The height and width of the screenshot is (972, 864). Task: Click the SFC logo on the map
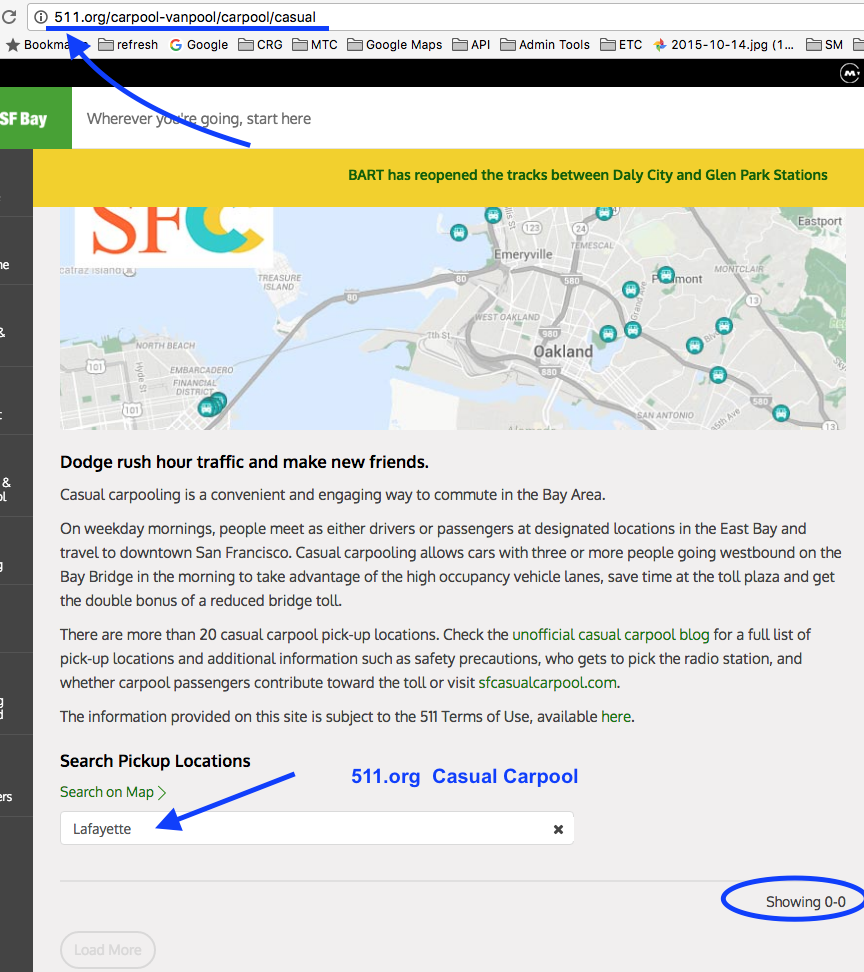click(x=174, y=237)
